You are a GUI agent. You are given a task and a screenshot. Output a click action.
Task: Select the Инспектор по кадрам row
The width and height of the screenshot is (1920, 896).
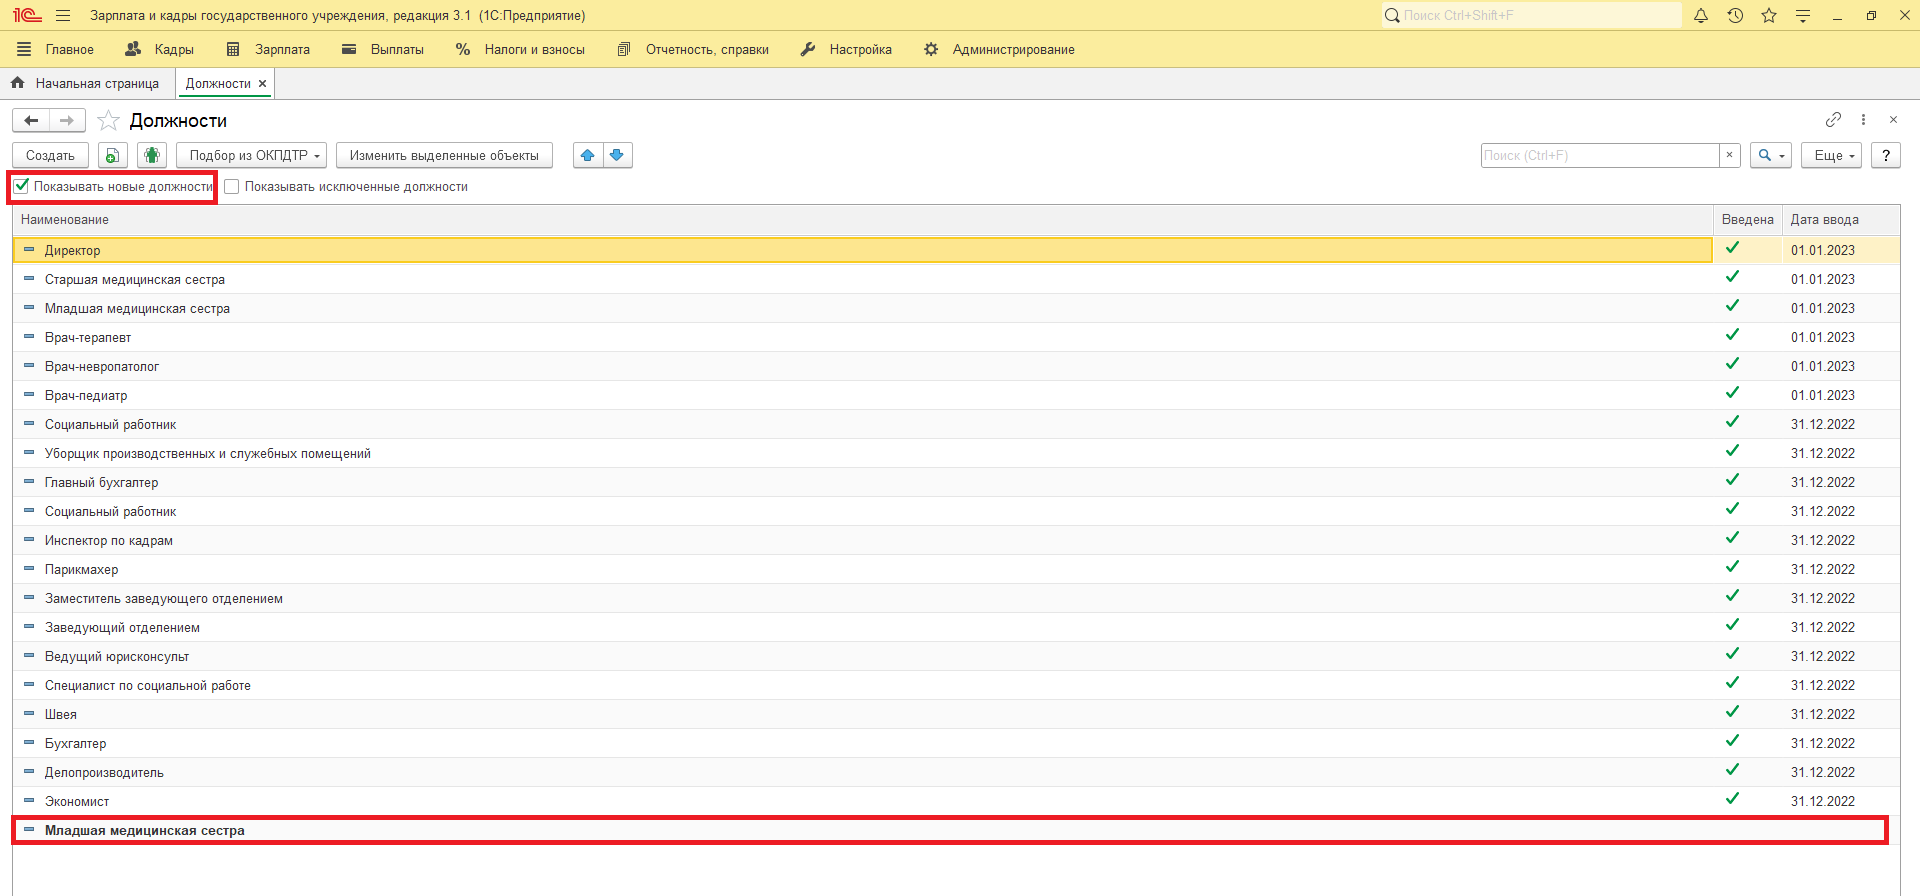(x=956, y=540)
